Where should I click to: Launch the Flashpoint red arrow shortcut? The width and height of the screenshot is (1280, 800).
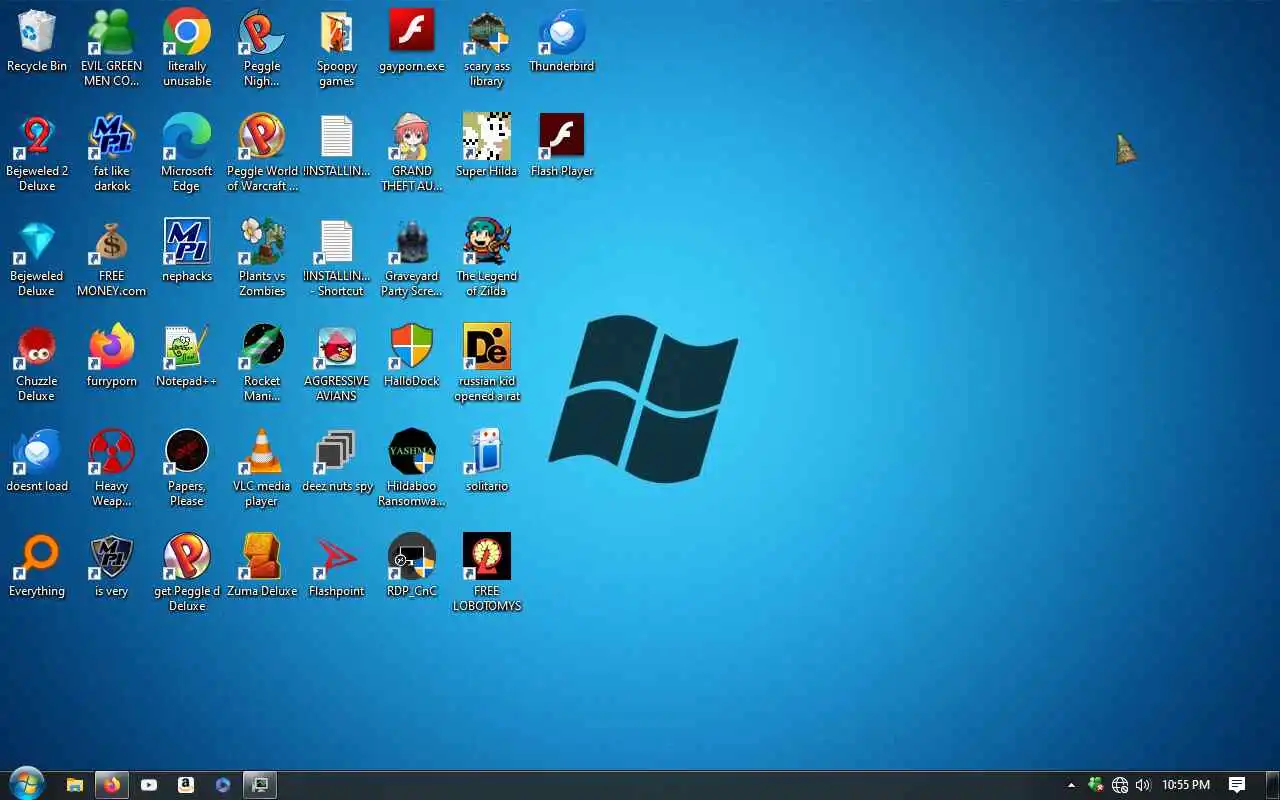337,566
